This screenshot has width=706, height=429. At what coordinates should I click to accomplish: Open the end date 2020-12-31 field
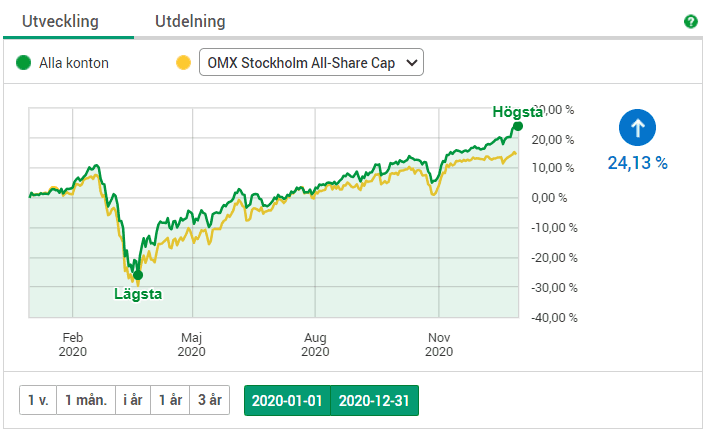coord(374,401)
